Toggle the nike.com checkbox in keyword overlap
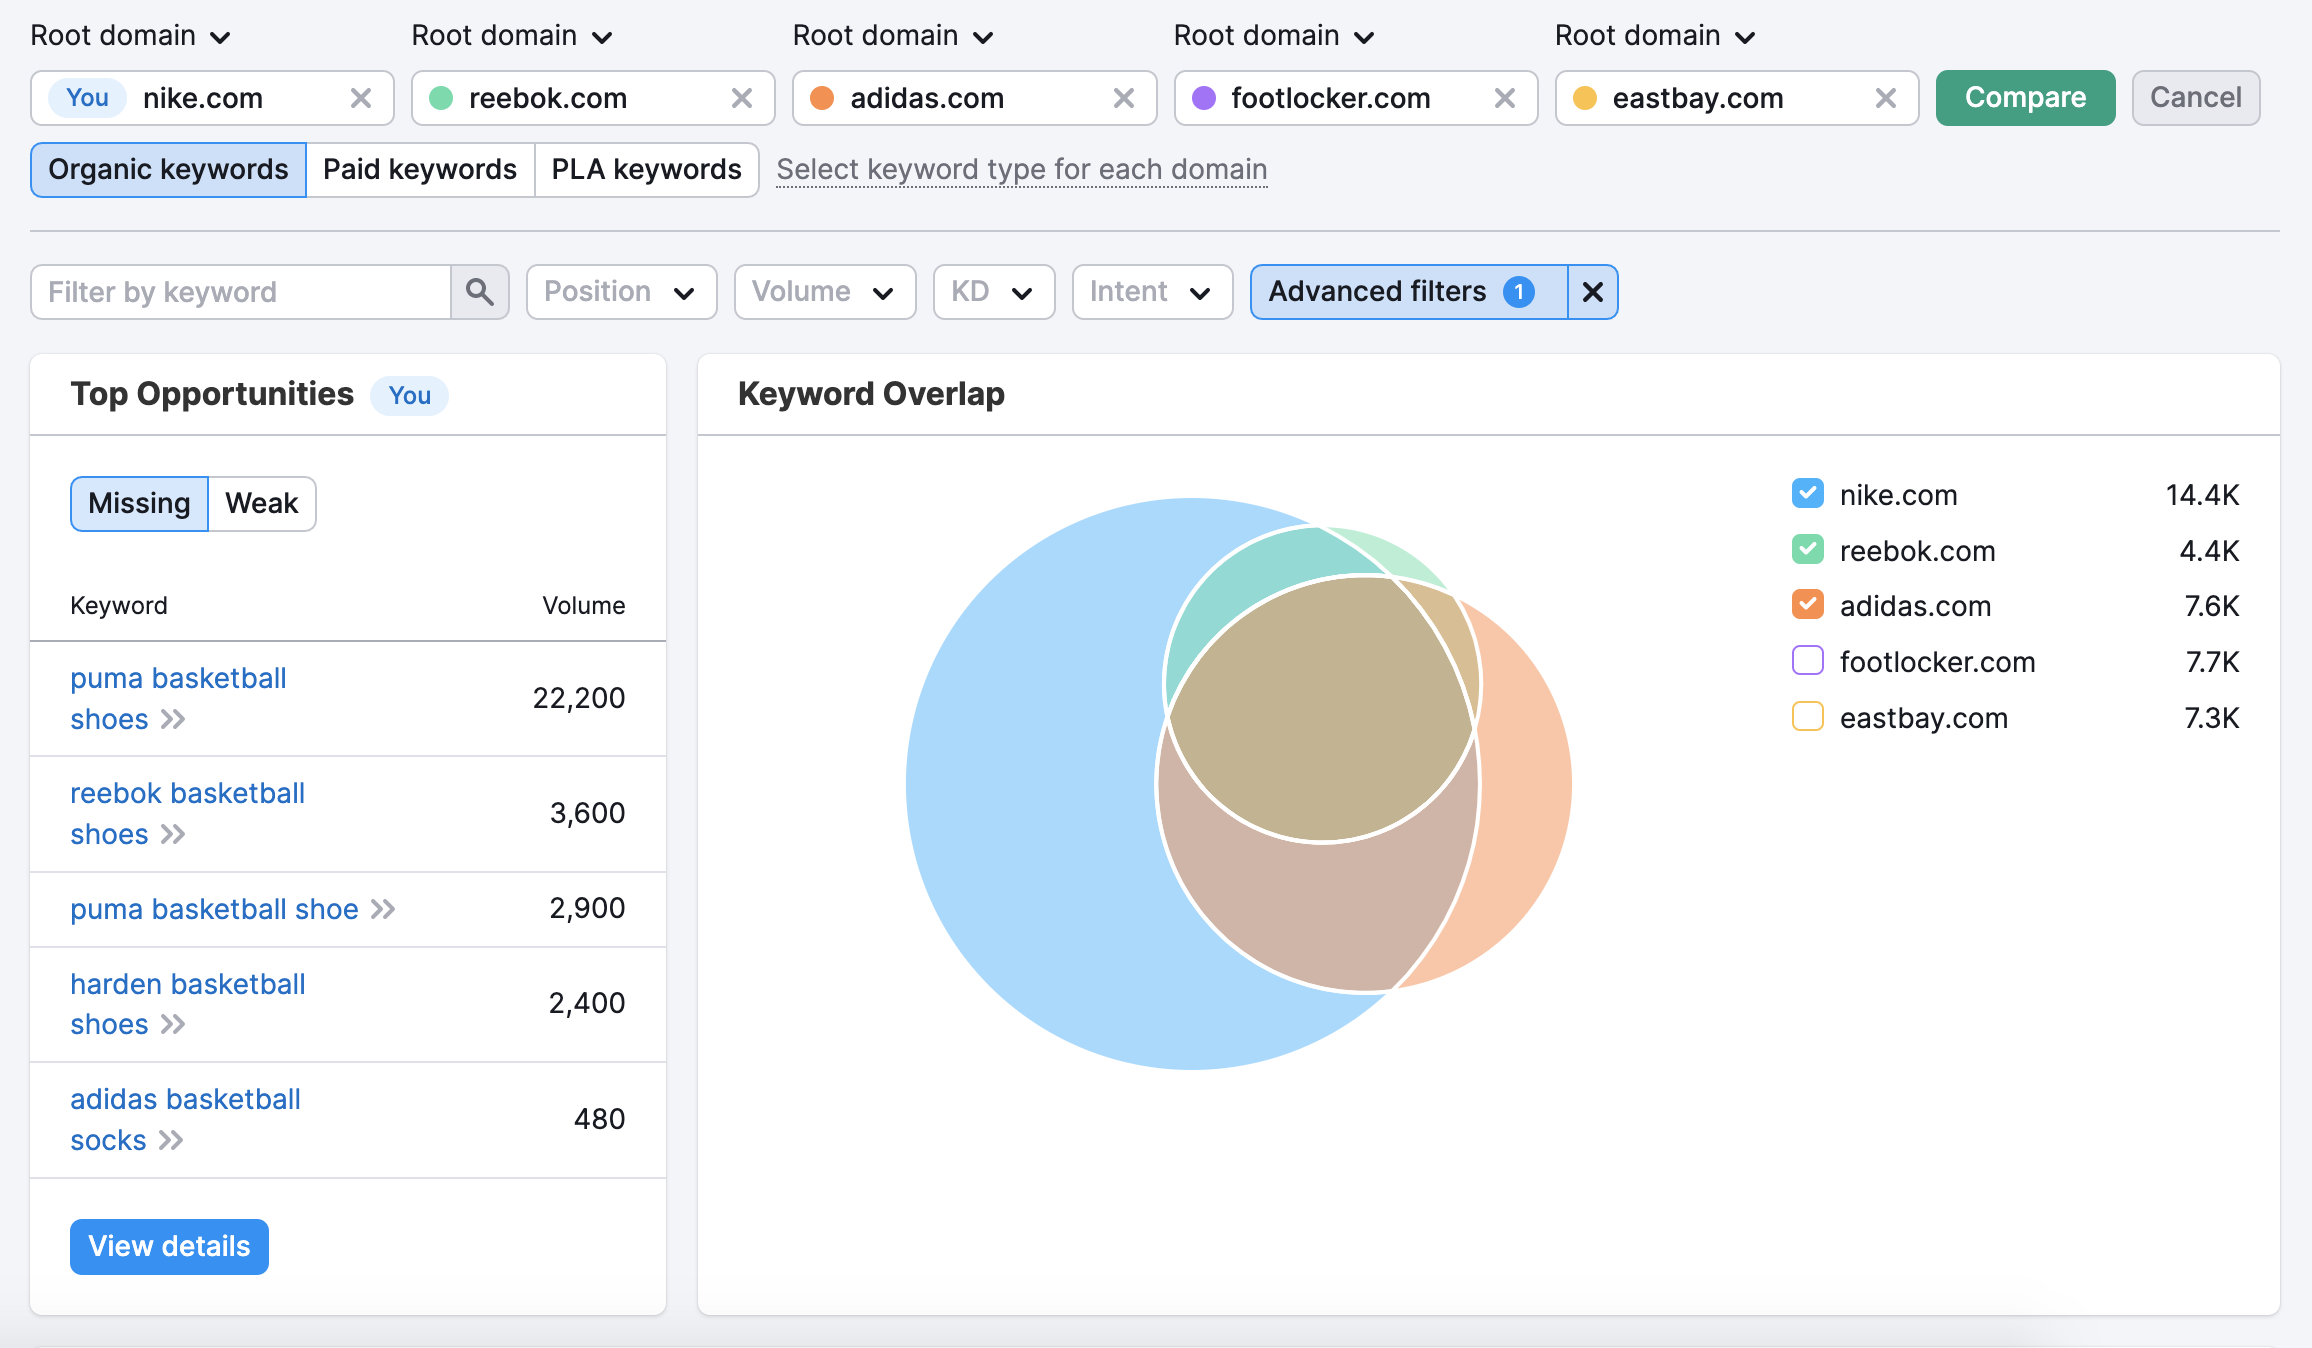Screen dimensions: 2312x1348 (x=1805, y=493)
